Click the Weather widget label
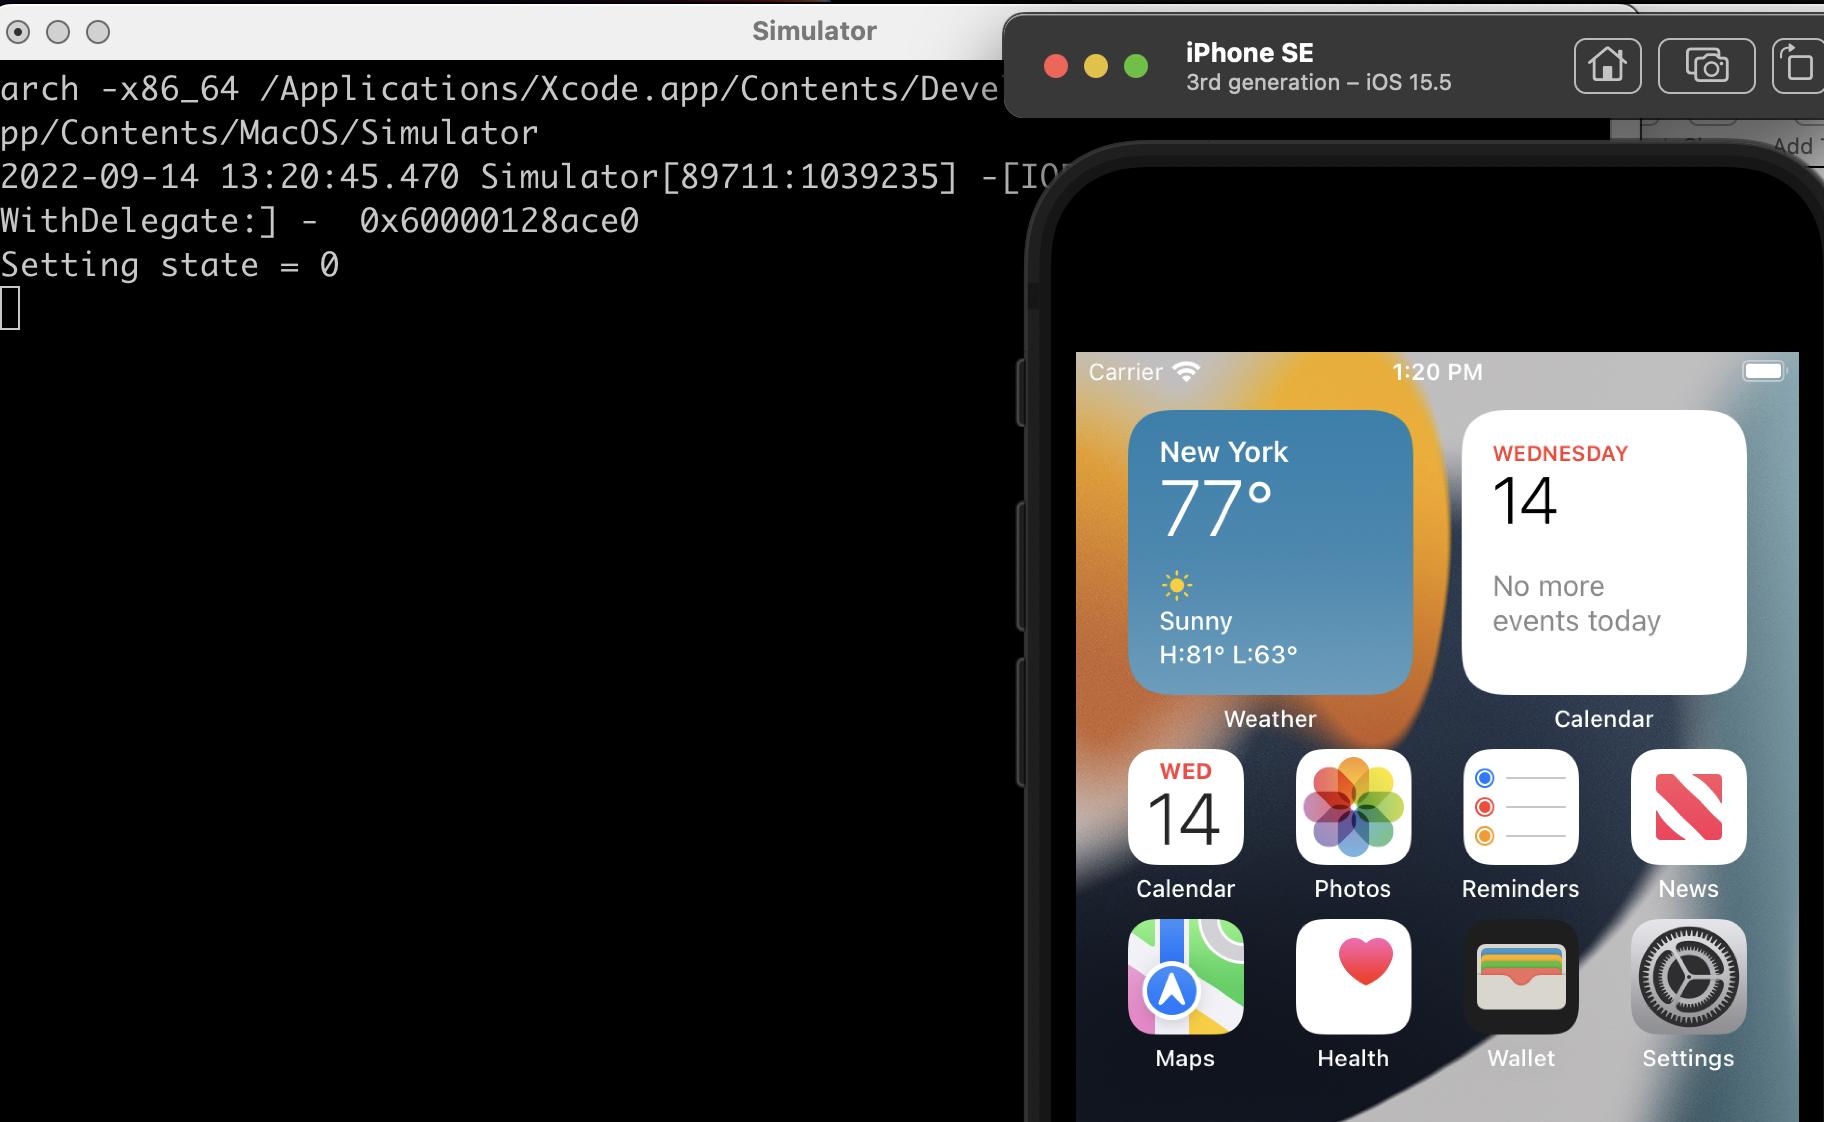 tap(1270, 719)
